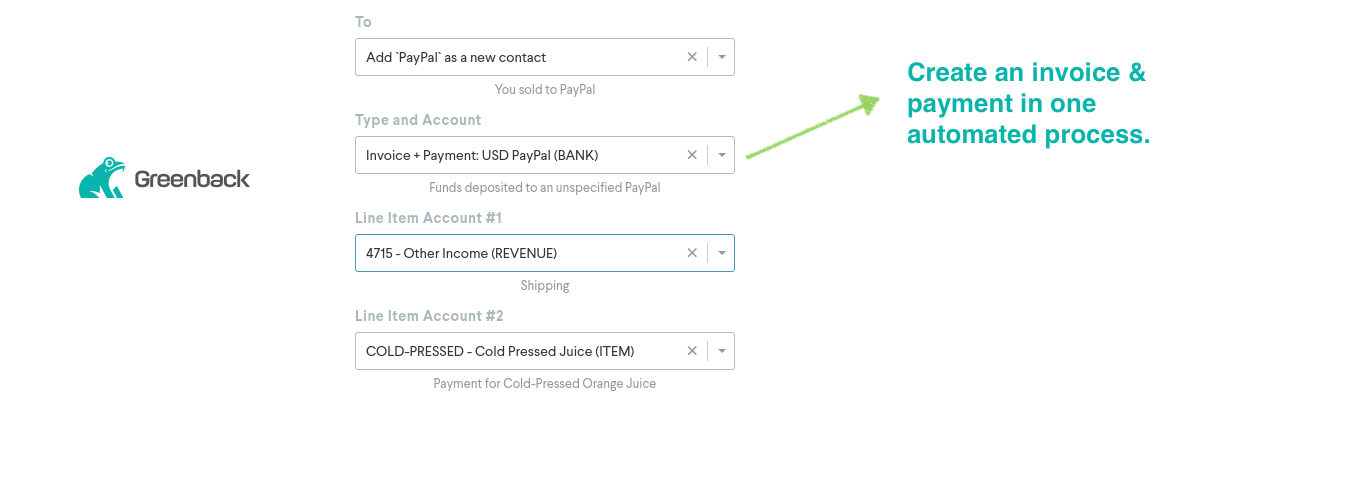Clear Line Item Account #1 selection

click(692, 253)
